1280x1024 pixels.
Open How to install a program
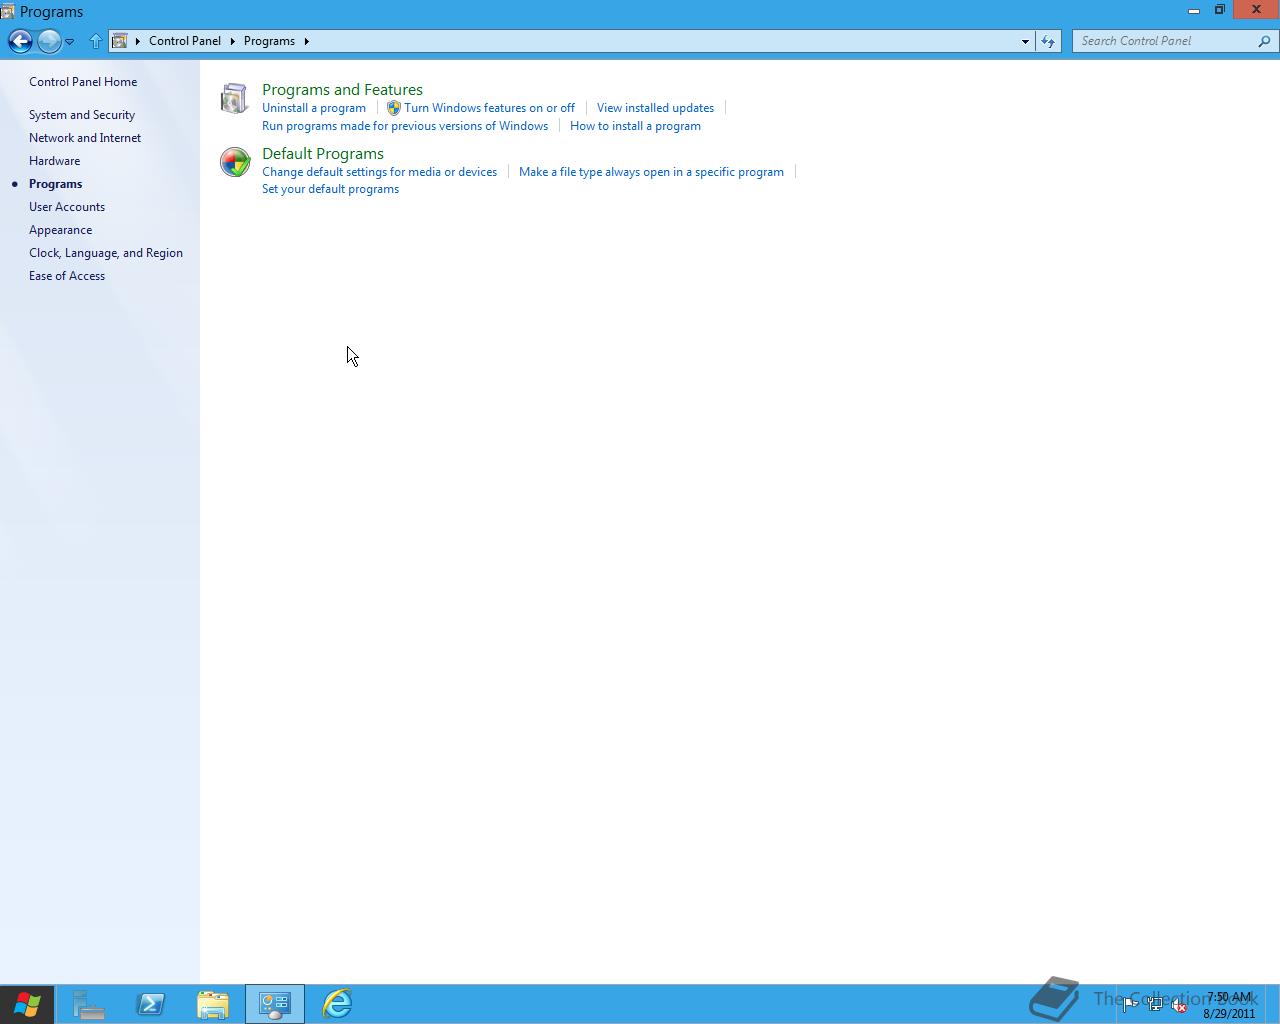pyautogui.click(x=635, y=126)
